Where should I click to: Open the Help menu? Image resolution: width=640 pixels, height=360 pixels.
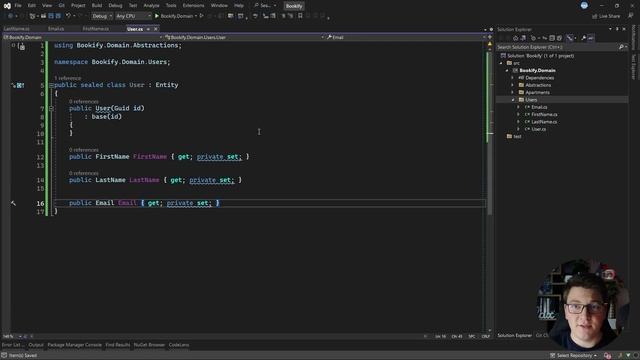(239, 6)
